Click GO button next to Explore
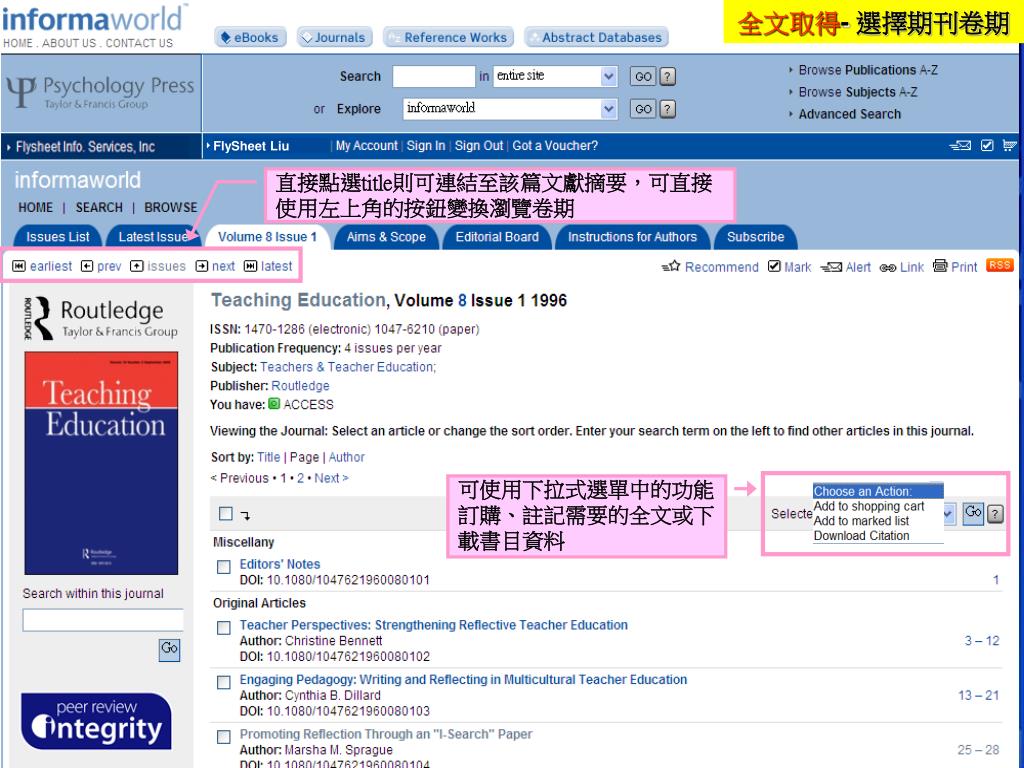This screenshot has height=768, width=1024. pos(643,108)
